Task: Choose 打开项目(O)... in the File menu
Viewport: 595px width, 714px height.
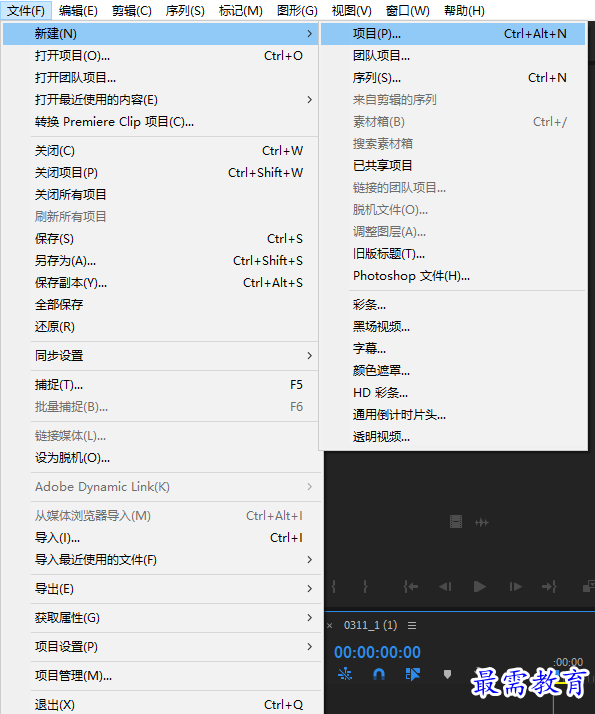Action: 160,56
